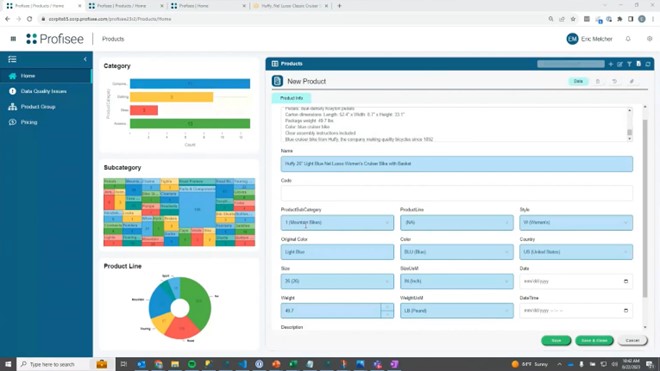Image resolution: width=660 pixels, height=371 pixels.
Task: Click the attachment icon on the form toolbar
Action: [632, 81]
